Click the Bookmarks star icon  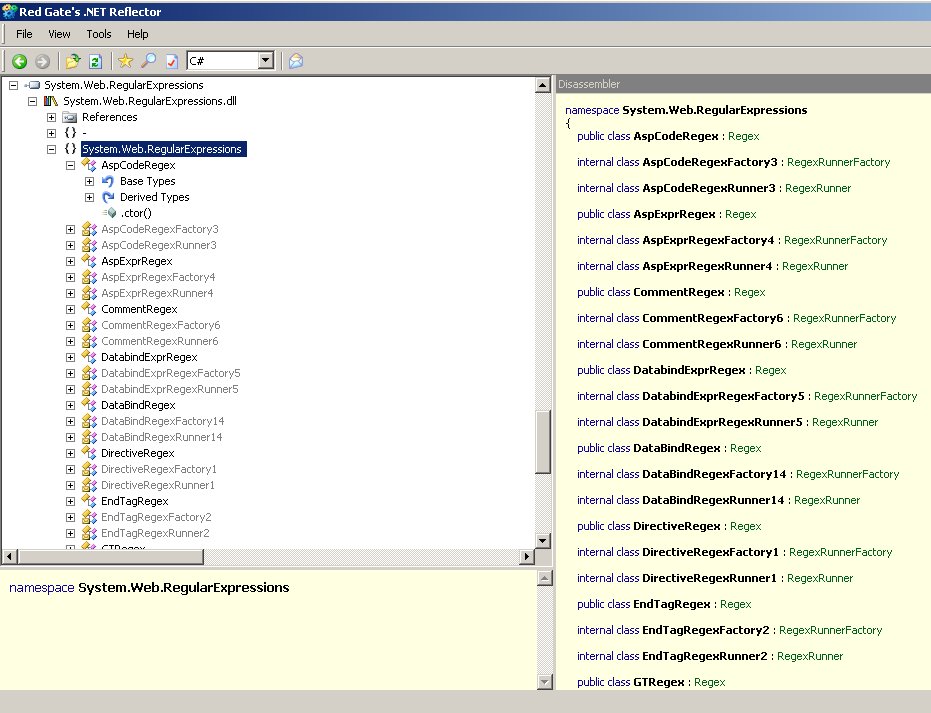click(125, 61)
